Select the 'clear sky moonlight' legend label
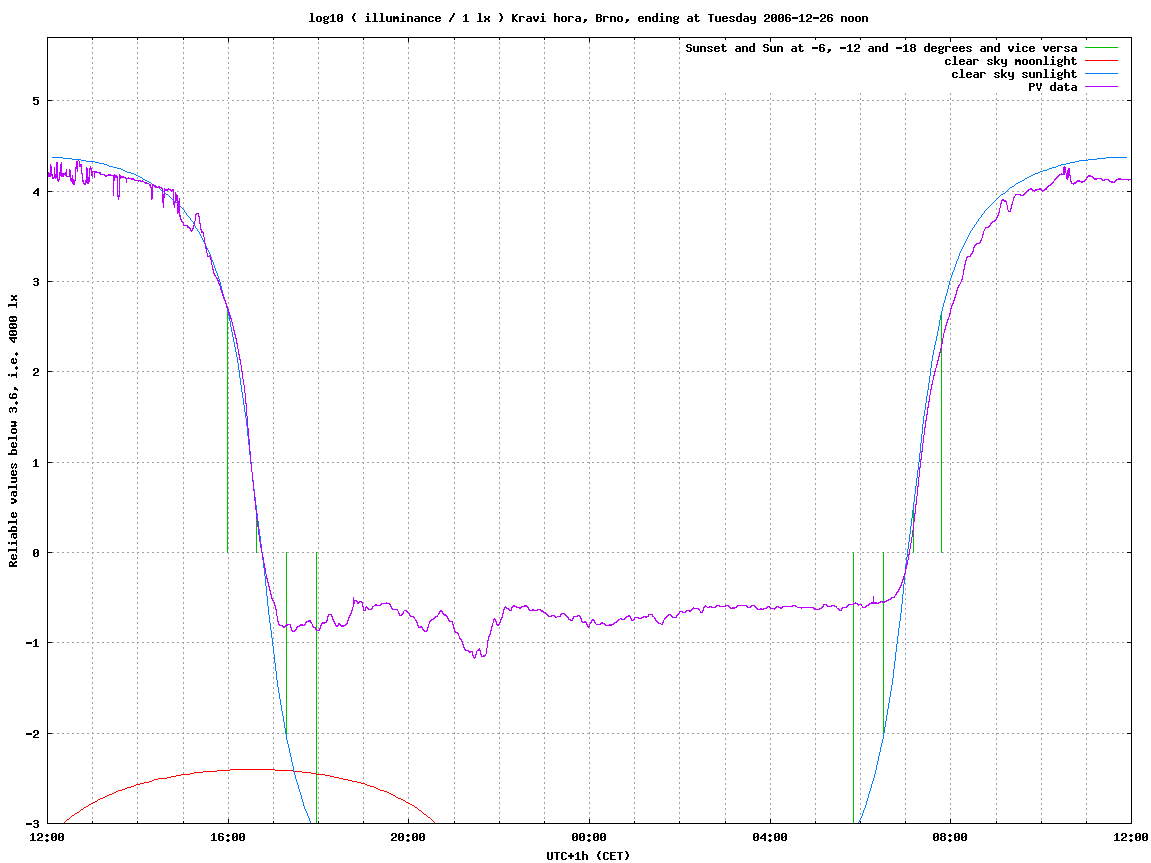This screenshot has width=1151, height=863. pos(1010,62)
